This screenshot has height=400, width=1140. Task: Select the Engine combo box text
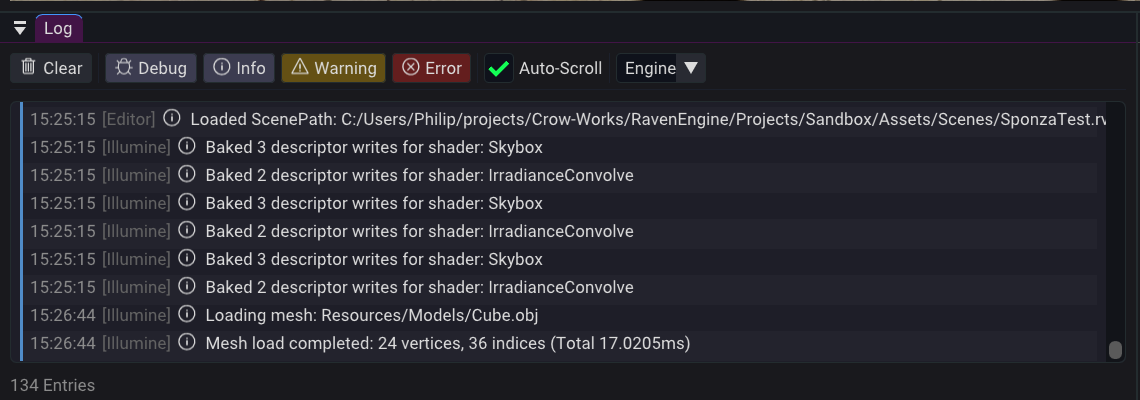(x=650, y=68)
